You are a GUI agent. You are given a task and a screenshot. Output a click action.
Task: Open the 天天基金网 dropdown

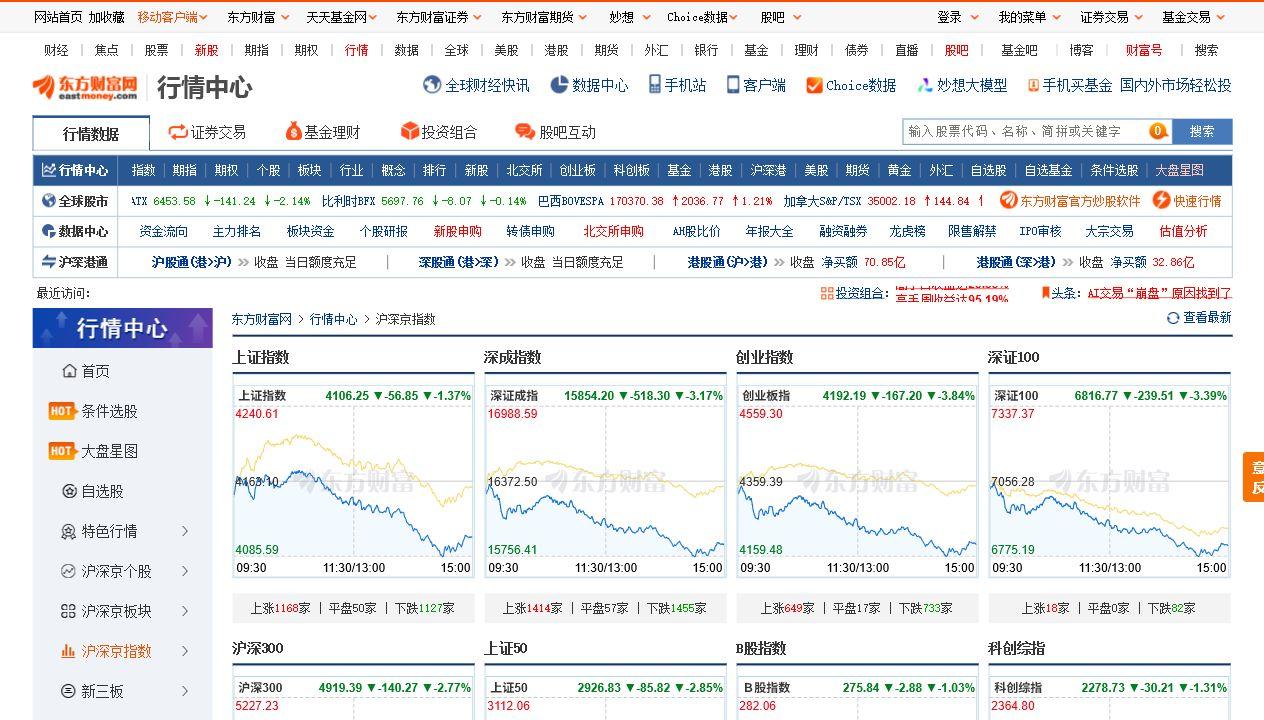[342, 17]
